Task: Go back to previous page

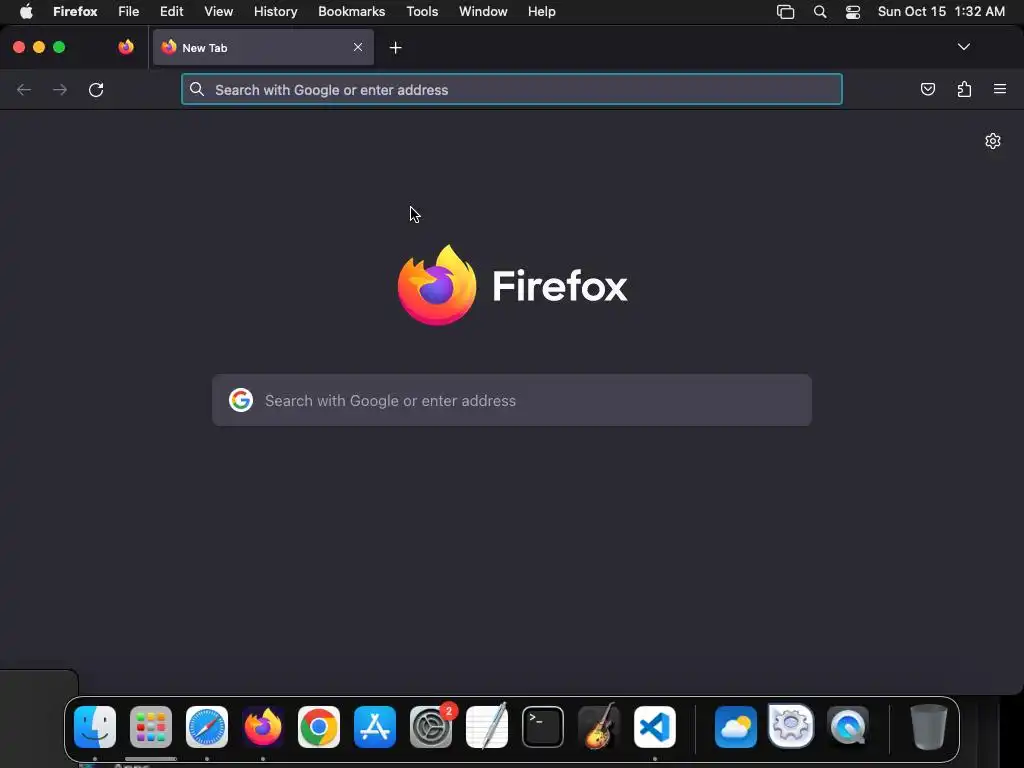Action: tap(24, 89)
